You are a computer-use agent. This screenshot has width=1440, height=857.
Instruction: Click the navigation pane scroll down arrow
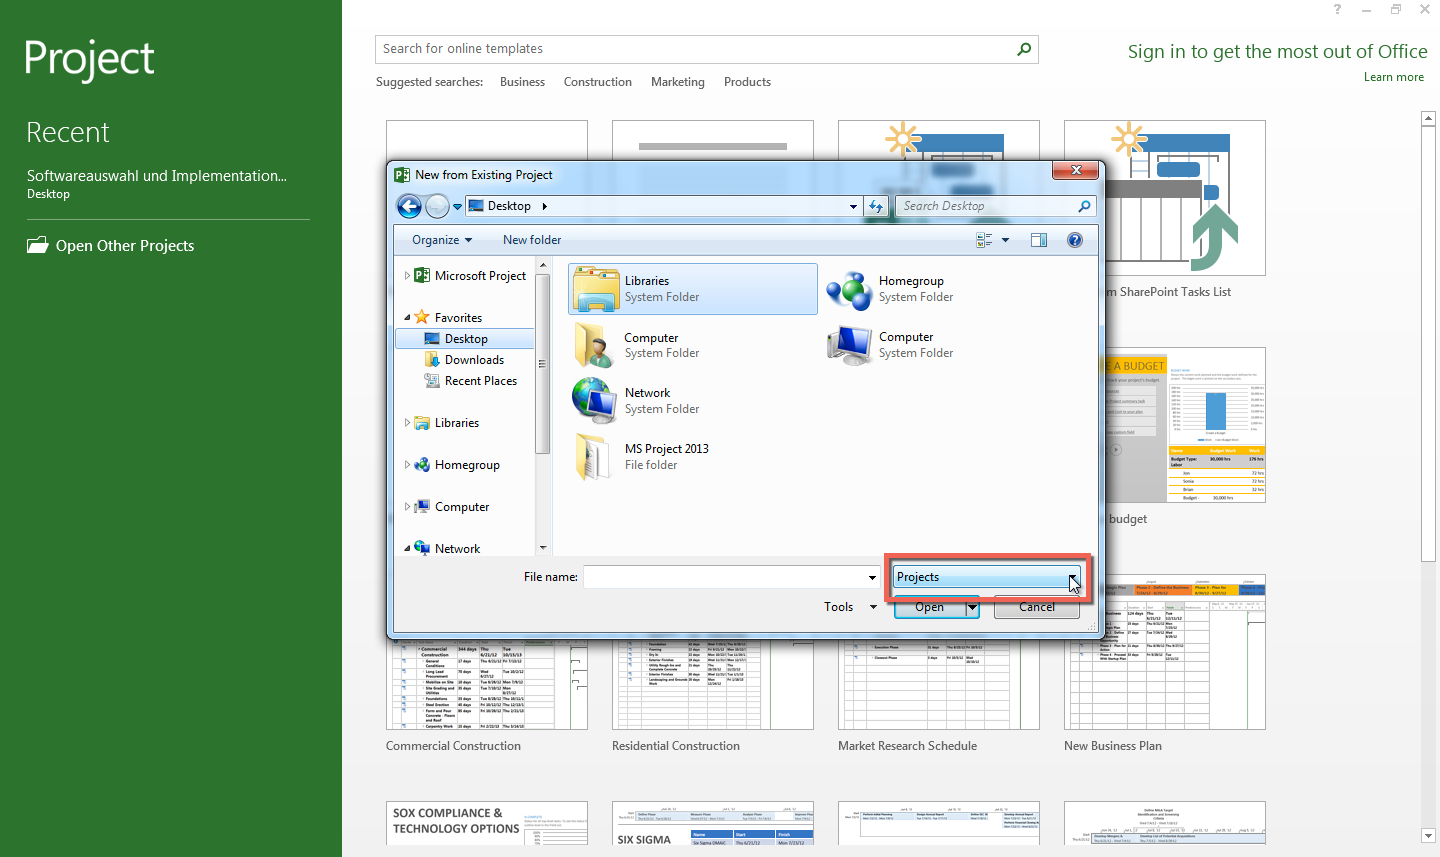tap(543, 547)
